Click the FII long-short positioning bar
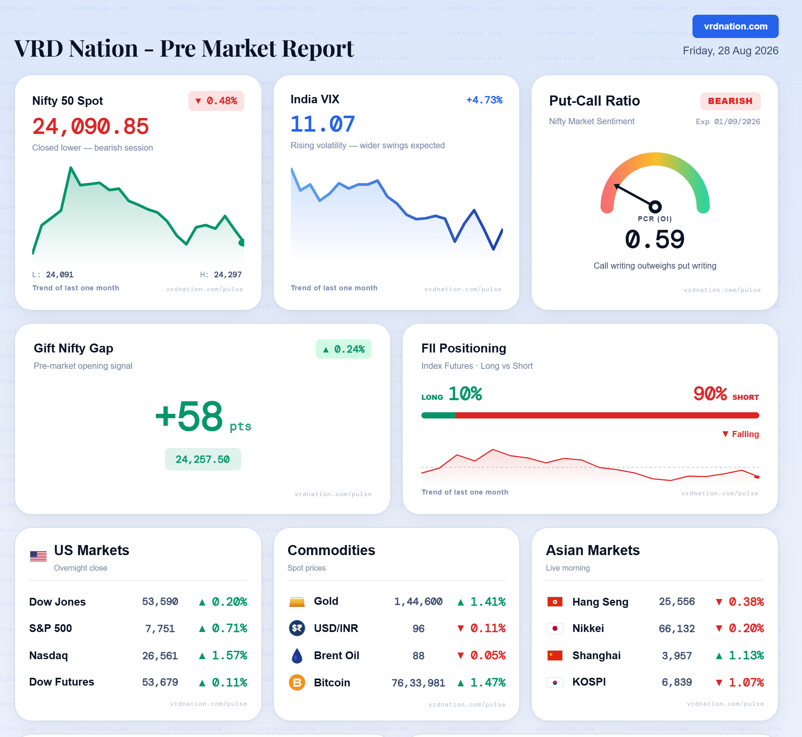The height and width of the screenshot is (737, 802). point(590,415)
